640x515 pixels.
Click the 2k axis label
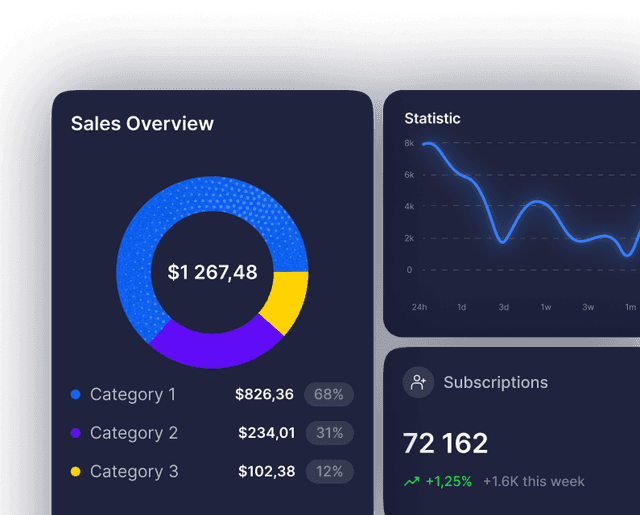(409, 238)
